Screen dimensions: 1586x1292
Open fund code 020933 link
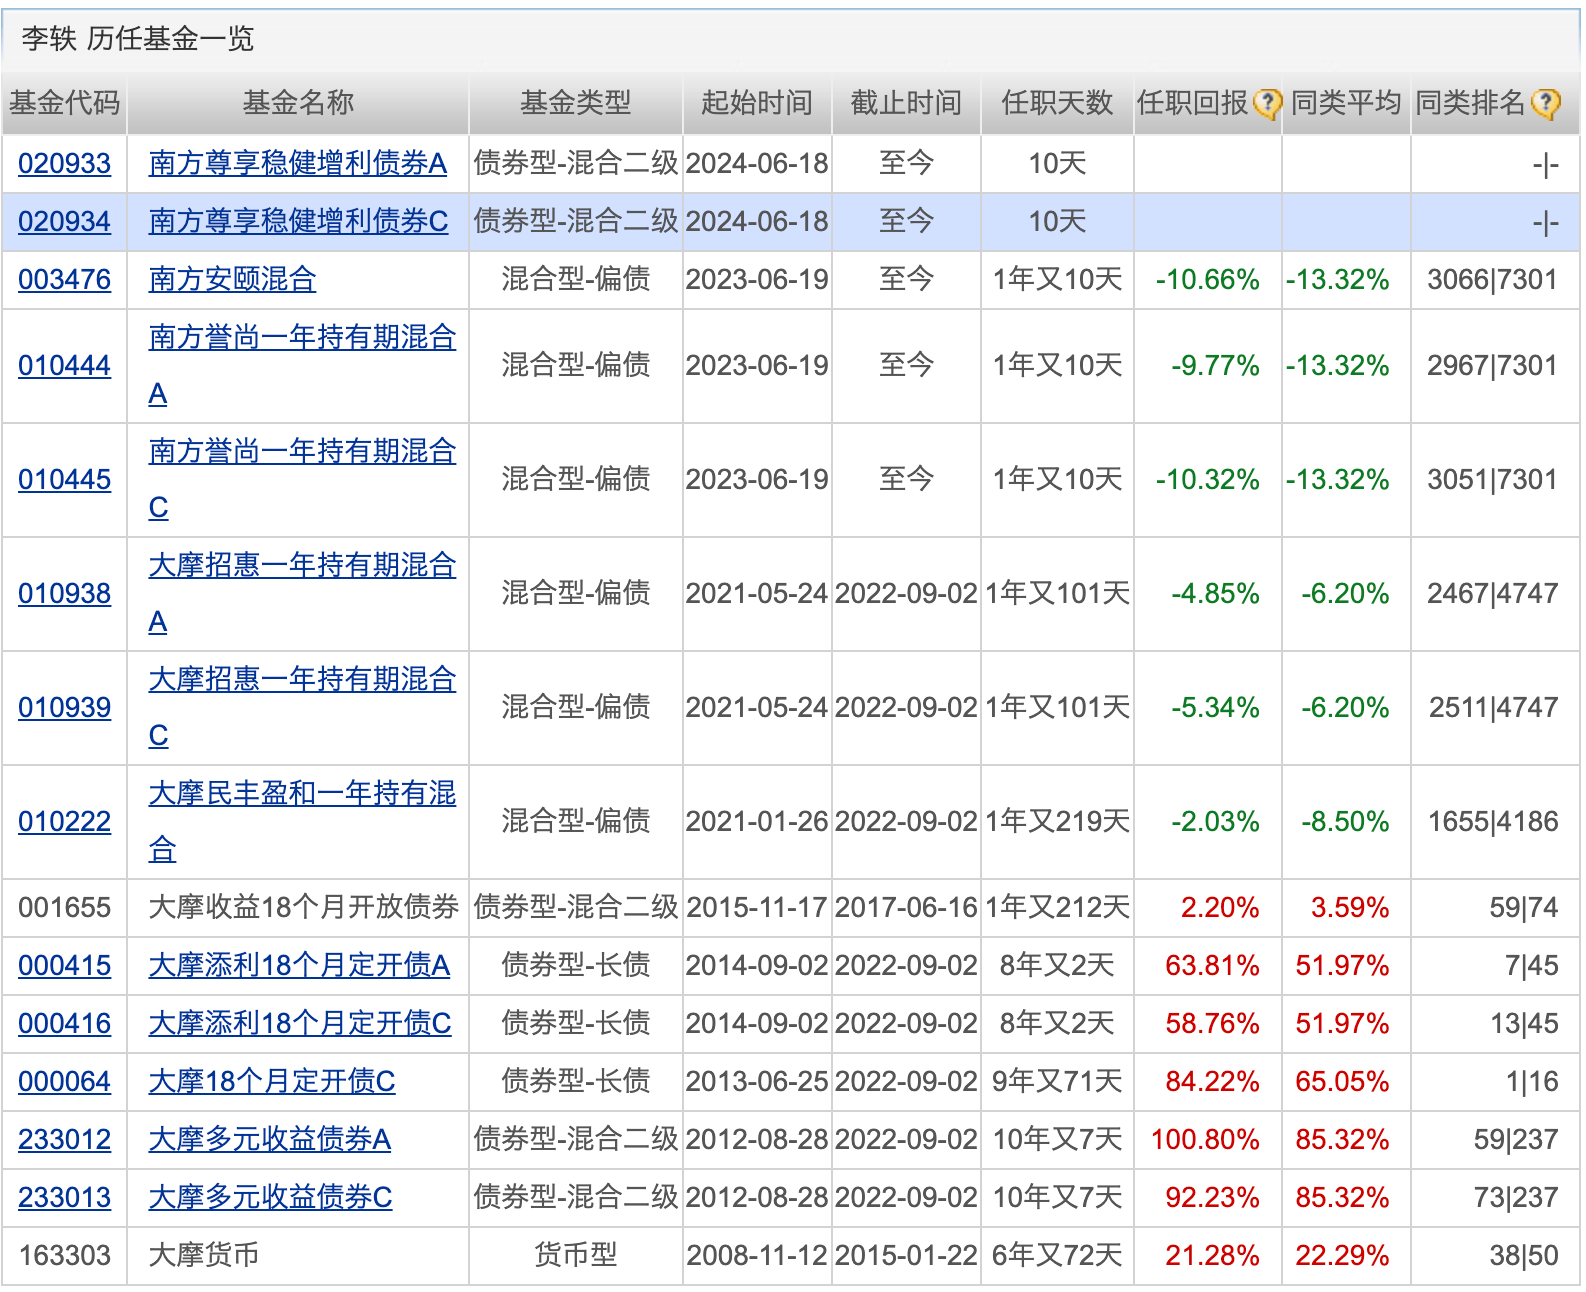64,164
